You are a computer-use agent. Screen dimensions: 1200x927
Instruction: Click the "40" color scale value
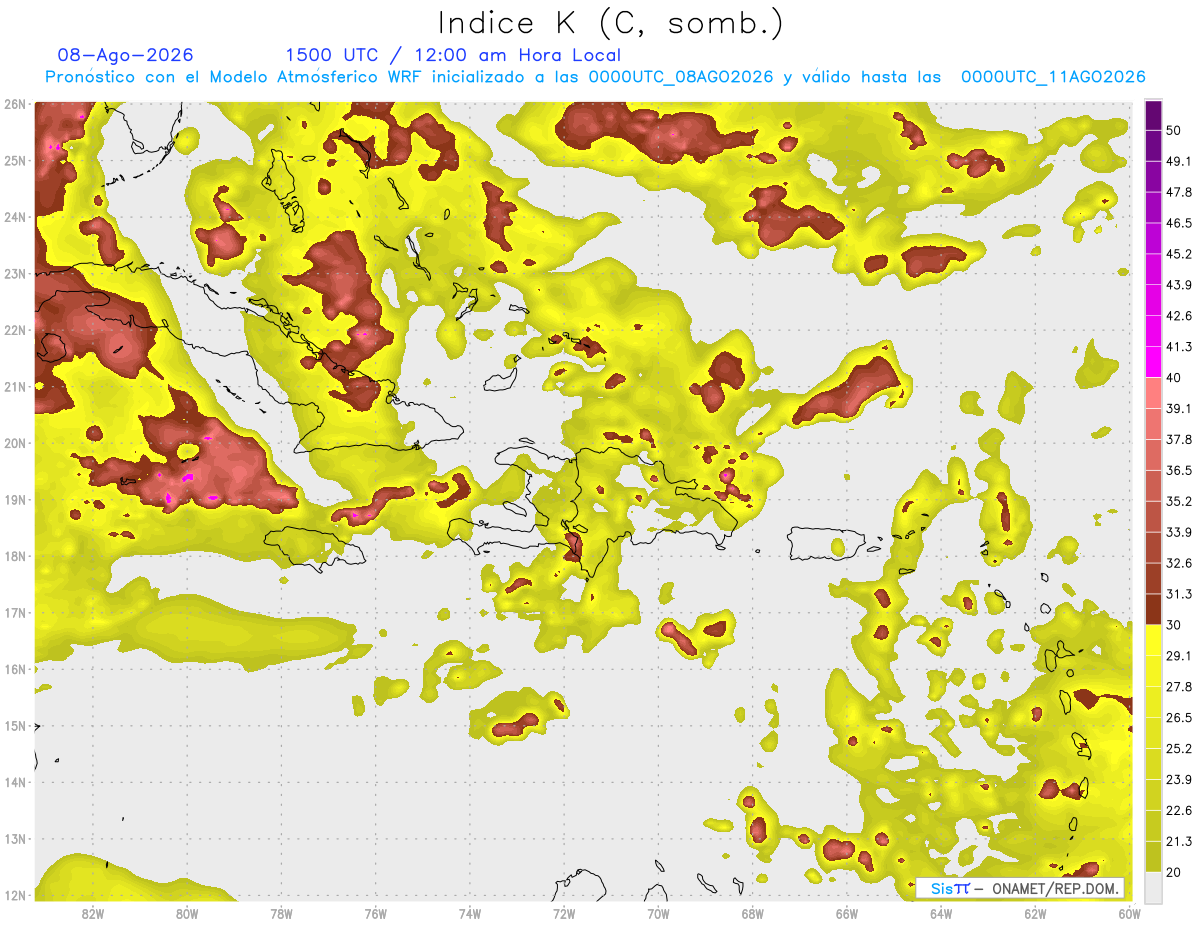1173,377
